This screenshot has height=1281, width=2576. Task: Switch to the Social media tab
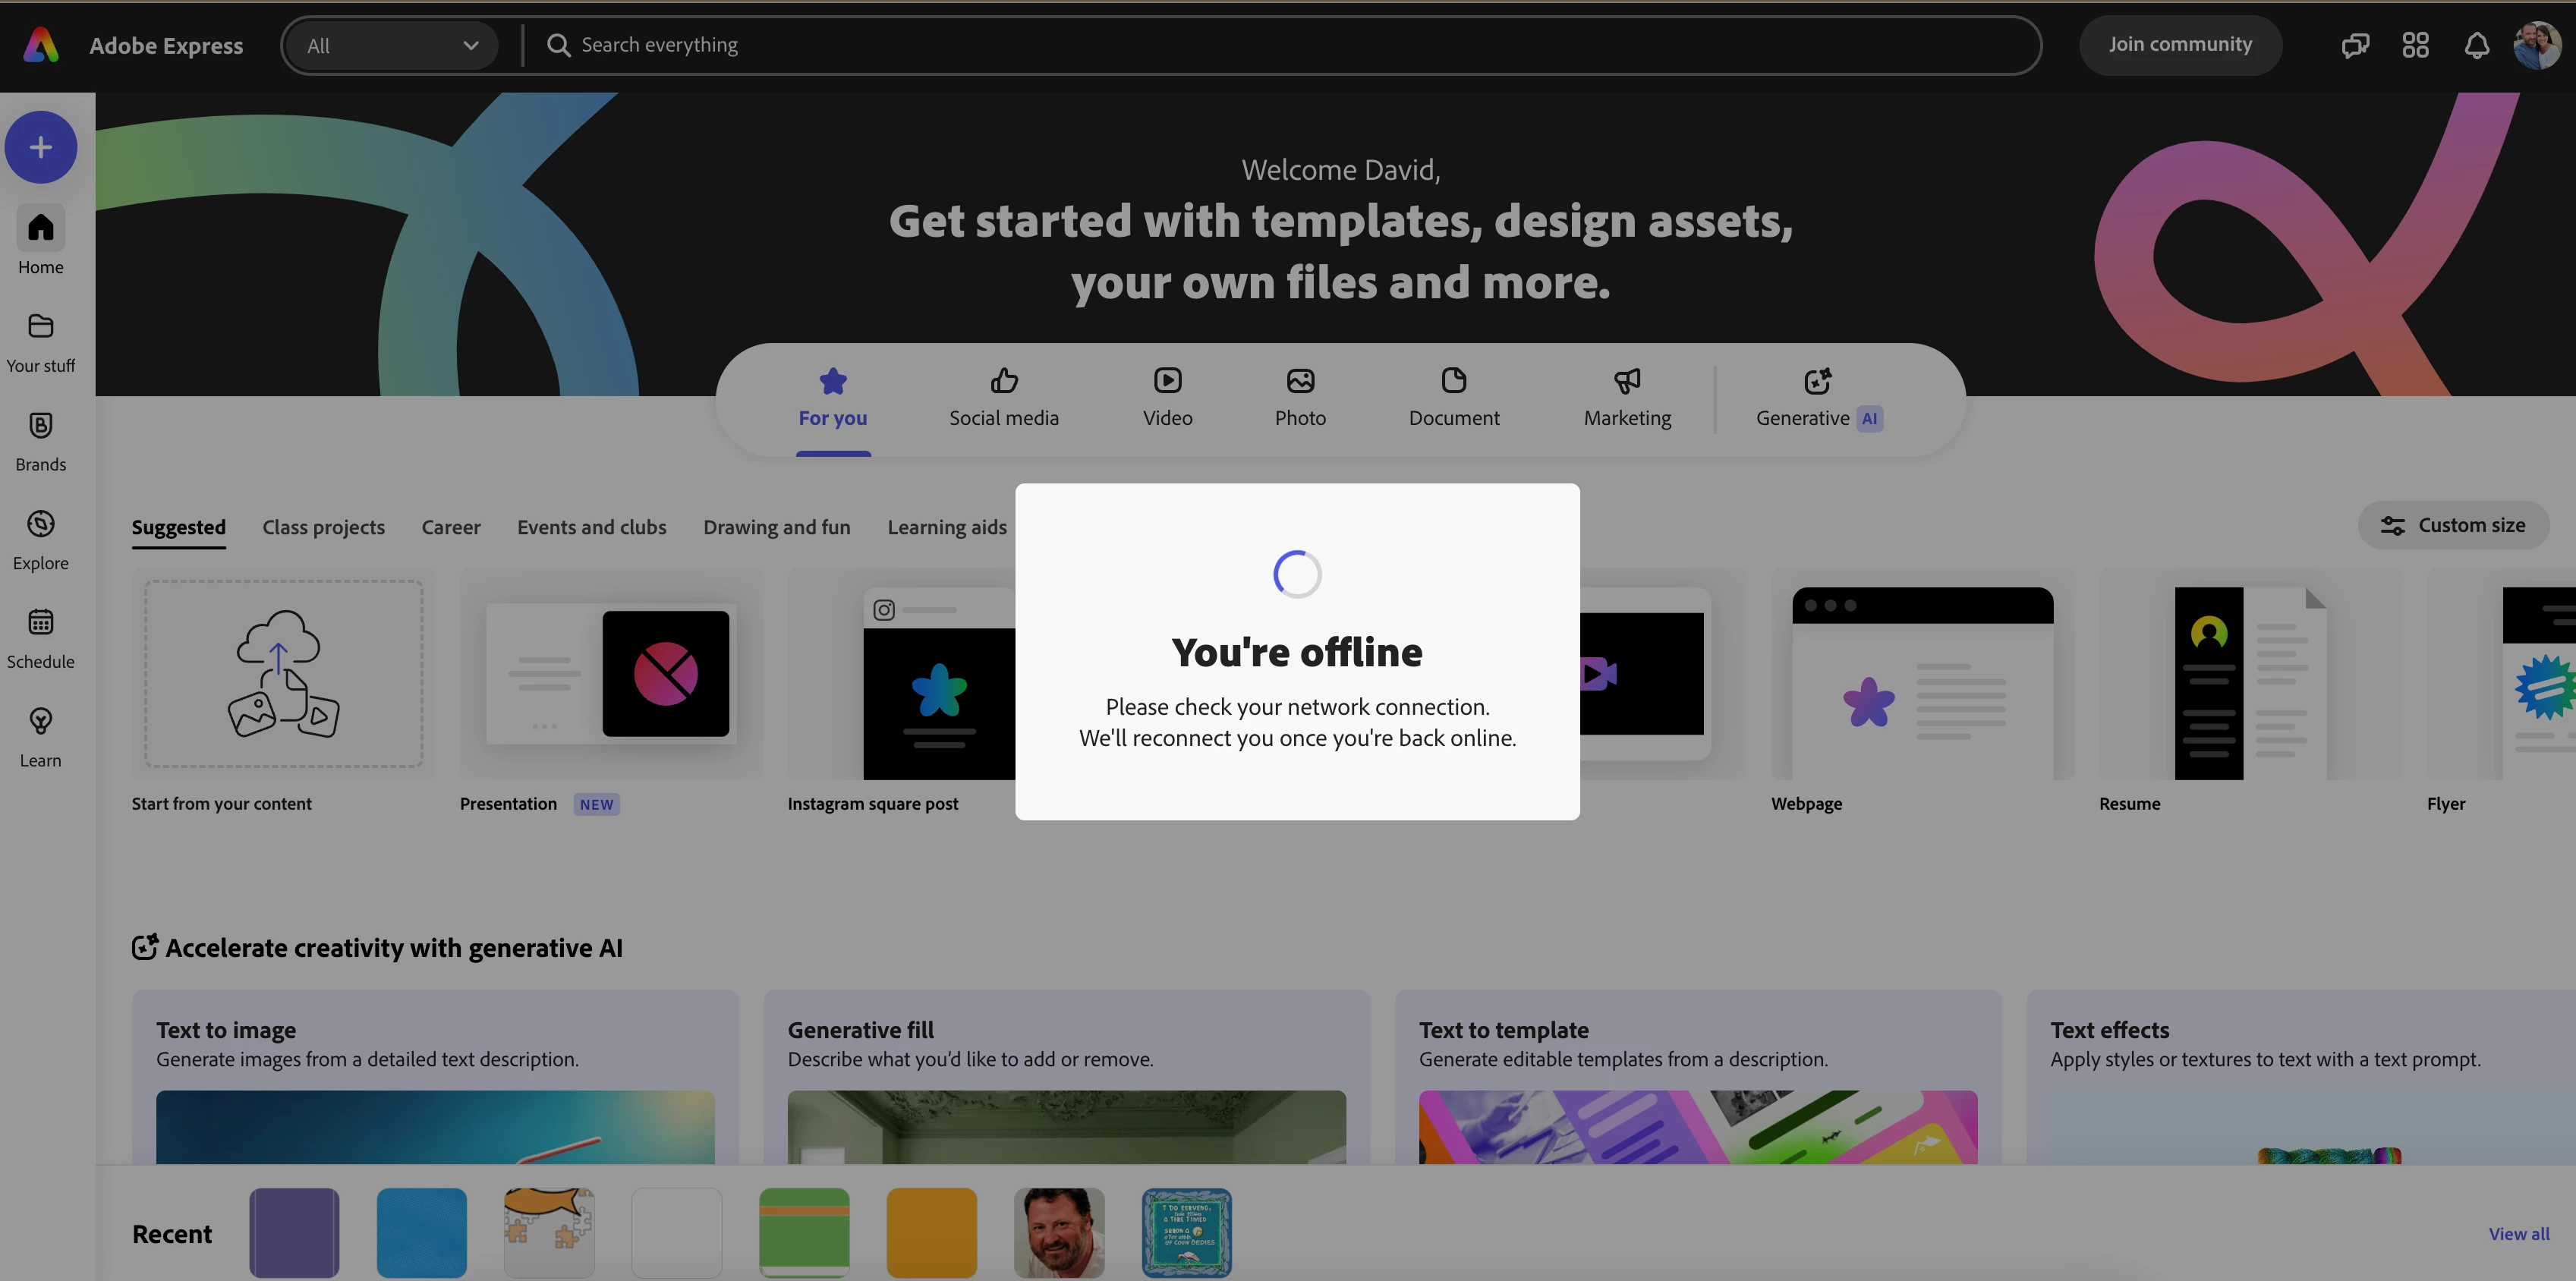tap(1003, 398)
